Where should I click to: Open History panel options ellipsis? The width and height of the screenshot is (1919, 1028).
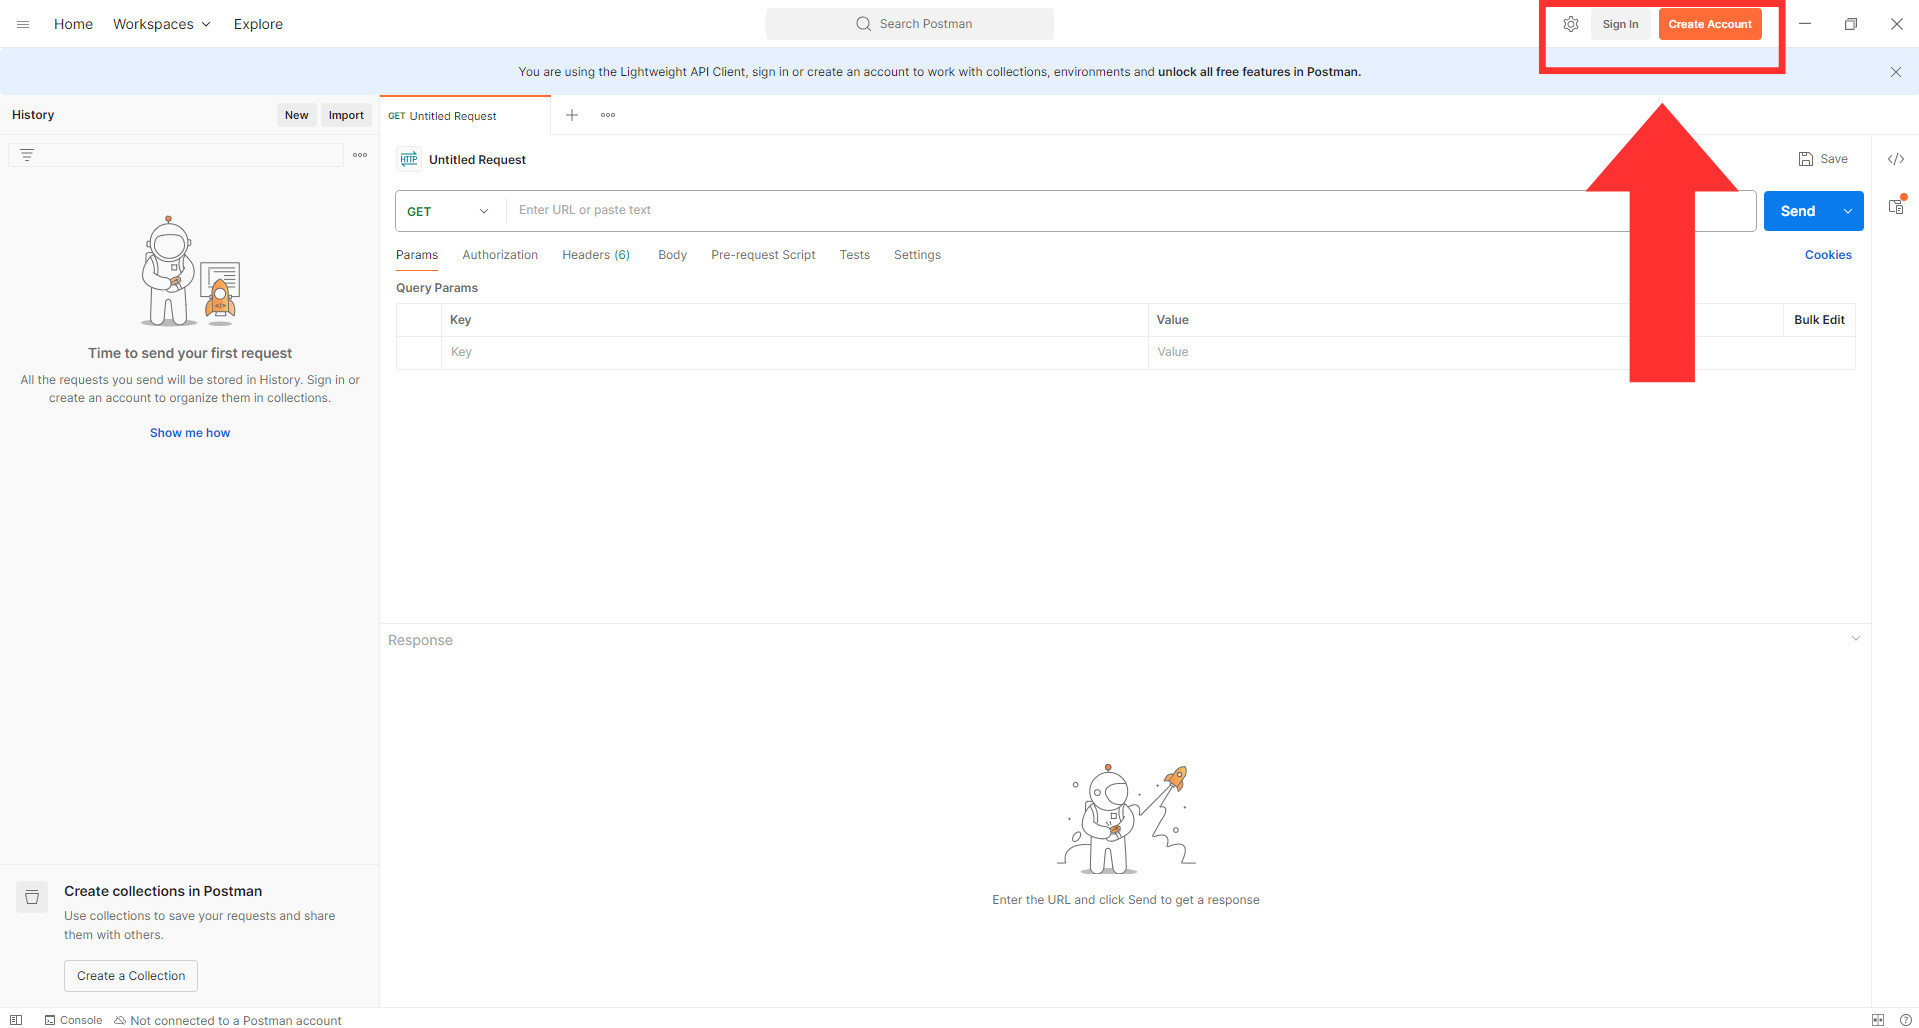(360, 155)
